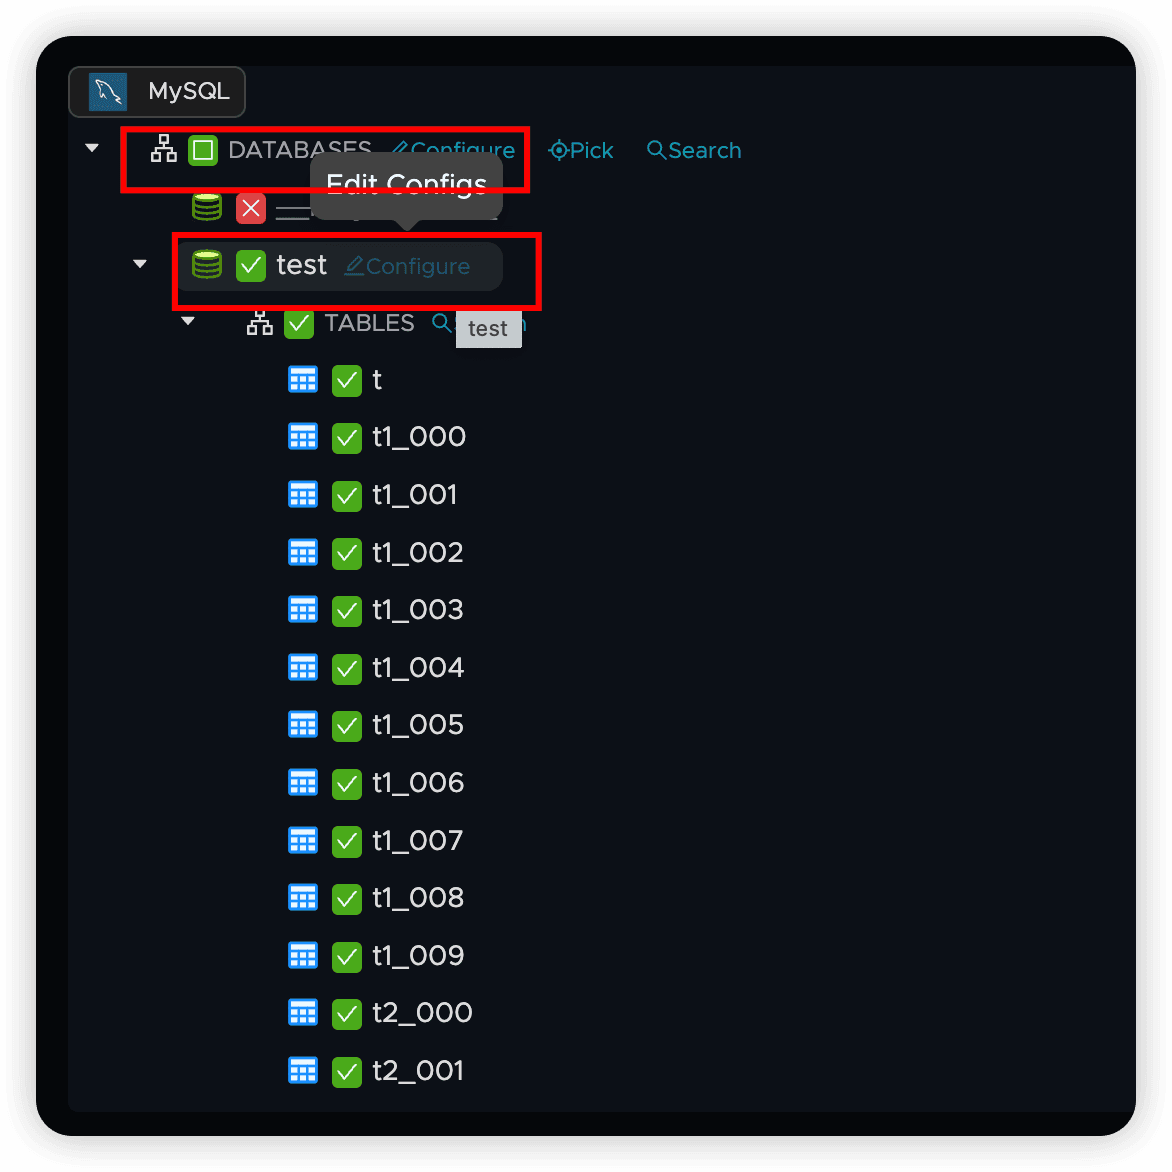Screen dimensions: 1172x1172
Task: Collapse the TABLES node arrow
Action: point(188,321)
